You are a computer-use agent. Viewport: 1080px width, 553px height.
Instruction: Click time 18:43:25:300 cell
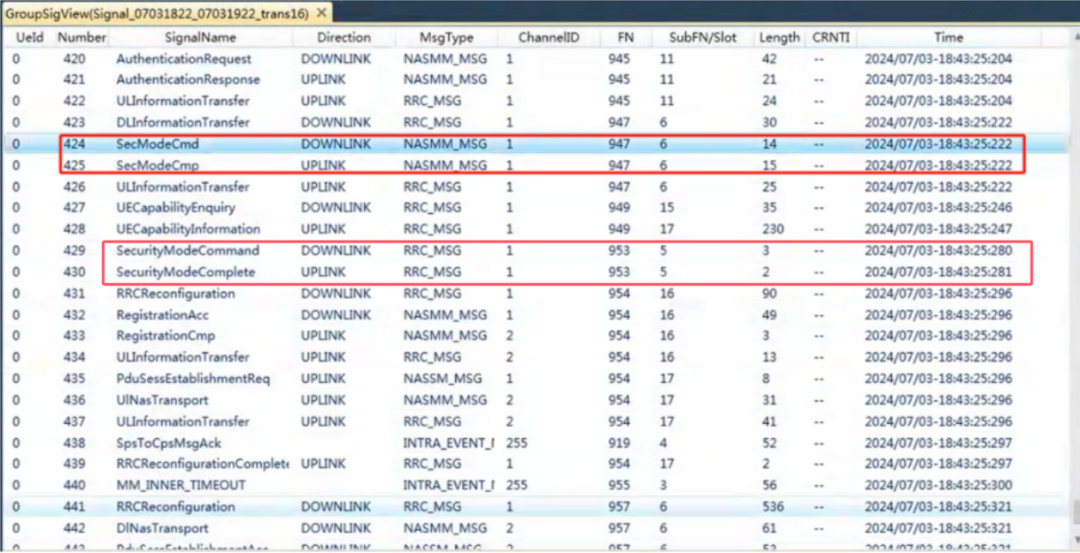(x=938, y=485)
